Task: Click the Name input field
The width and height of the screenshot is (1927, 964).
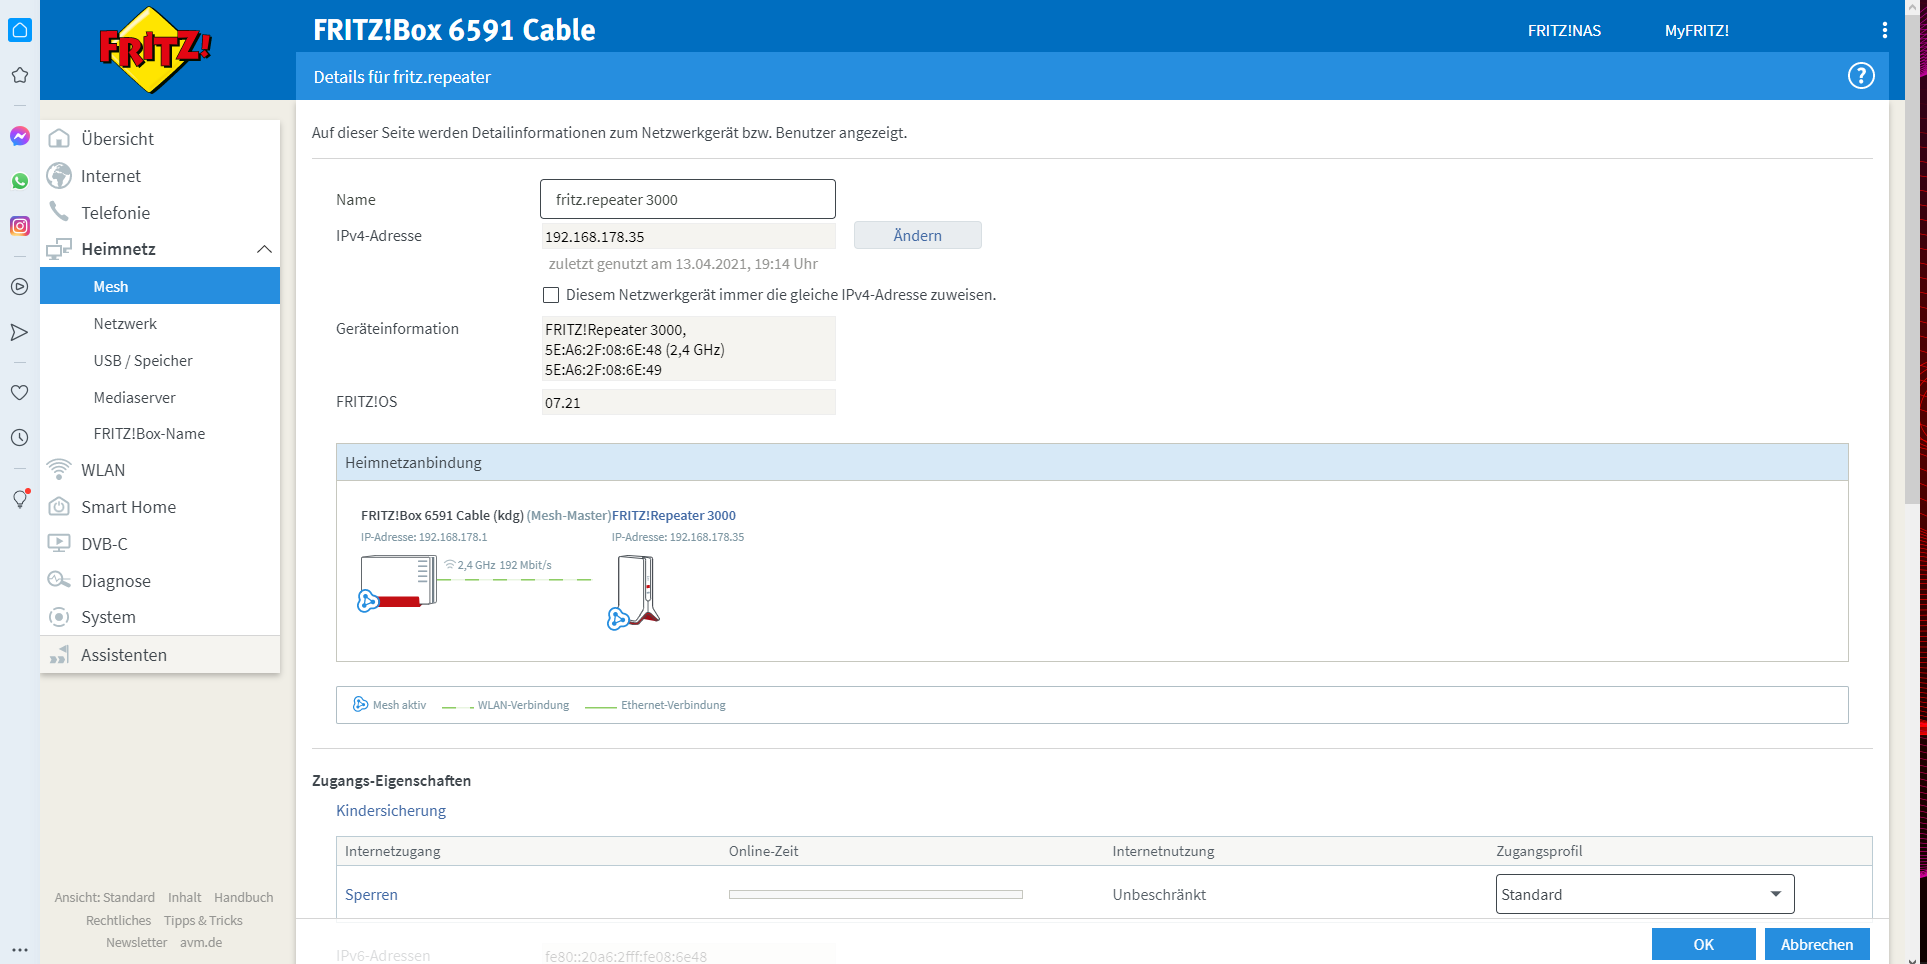Action: click(688, 199)
